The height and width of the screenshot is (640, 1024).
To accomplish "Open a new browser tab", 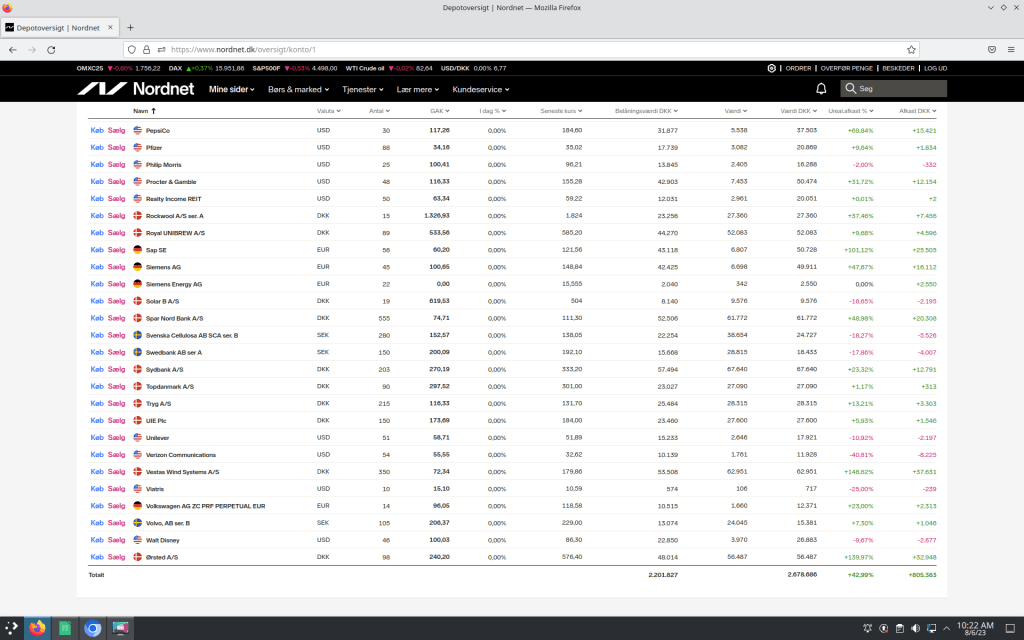I will [130, 27].
